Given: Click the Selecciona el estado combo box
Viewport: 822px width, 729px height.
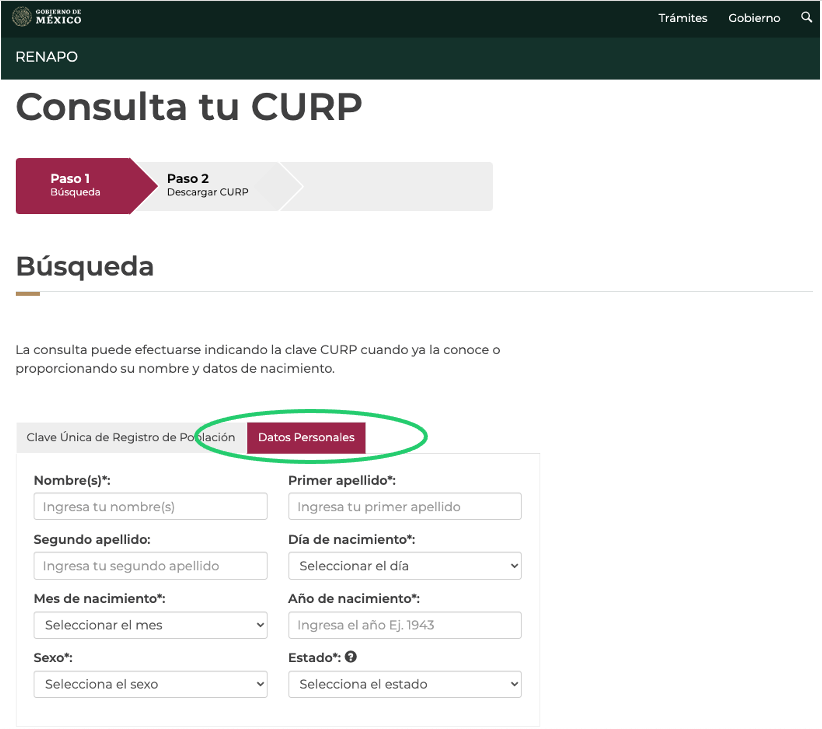Looking at the screenshot, I should click(x=404, y=684).
